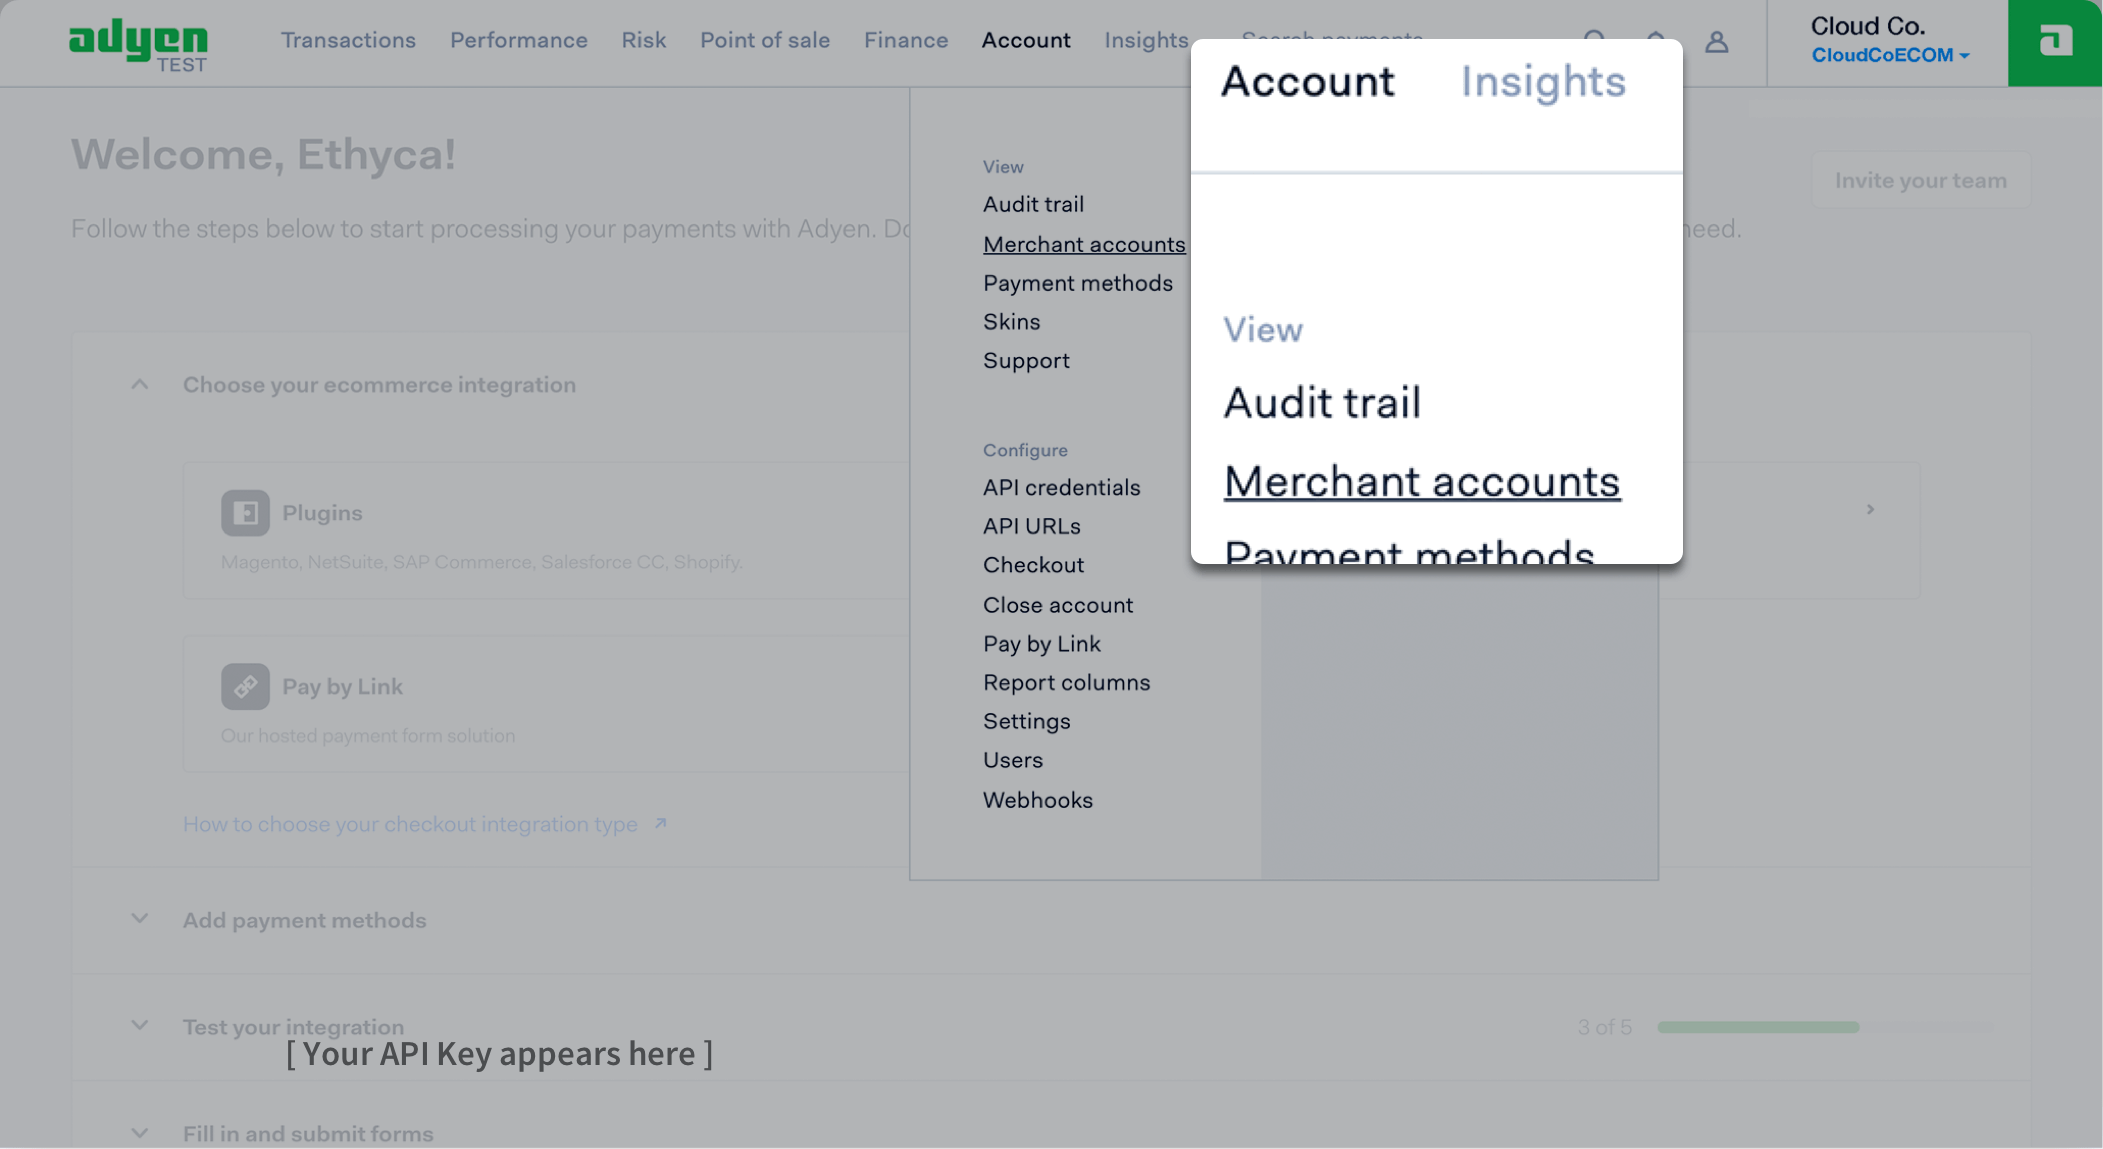The image size is (2103, 1149).
Task: Open the user profile icon
Action: pyautogui.click(x=1716, y=42)
